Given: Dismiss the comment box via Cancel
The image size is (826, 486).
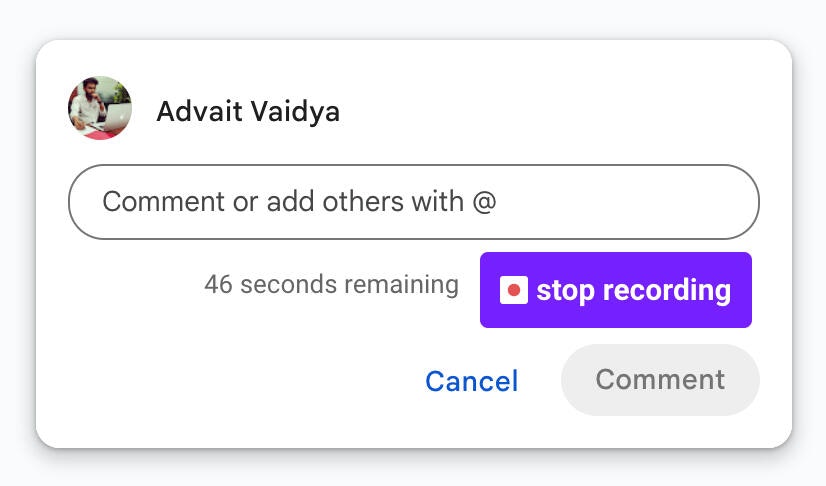Looking at the screenshot, I should [471, 381].
